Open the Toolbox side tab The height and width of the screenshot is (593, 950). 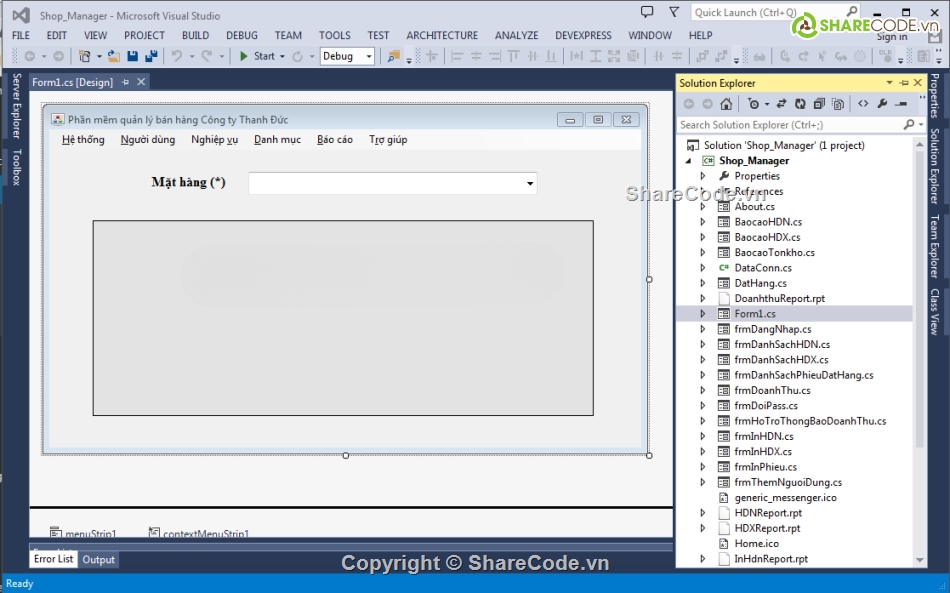[16, 167]
